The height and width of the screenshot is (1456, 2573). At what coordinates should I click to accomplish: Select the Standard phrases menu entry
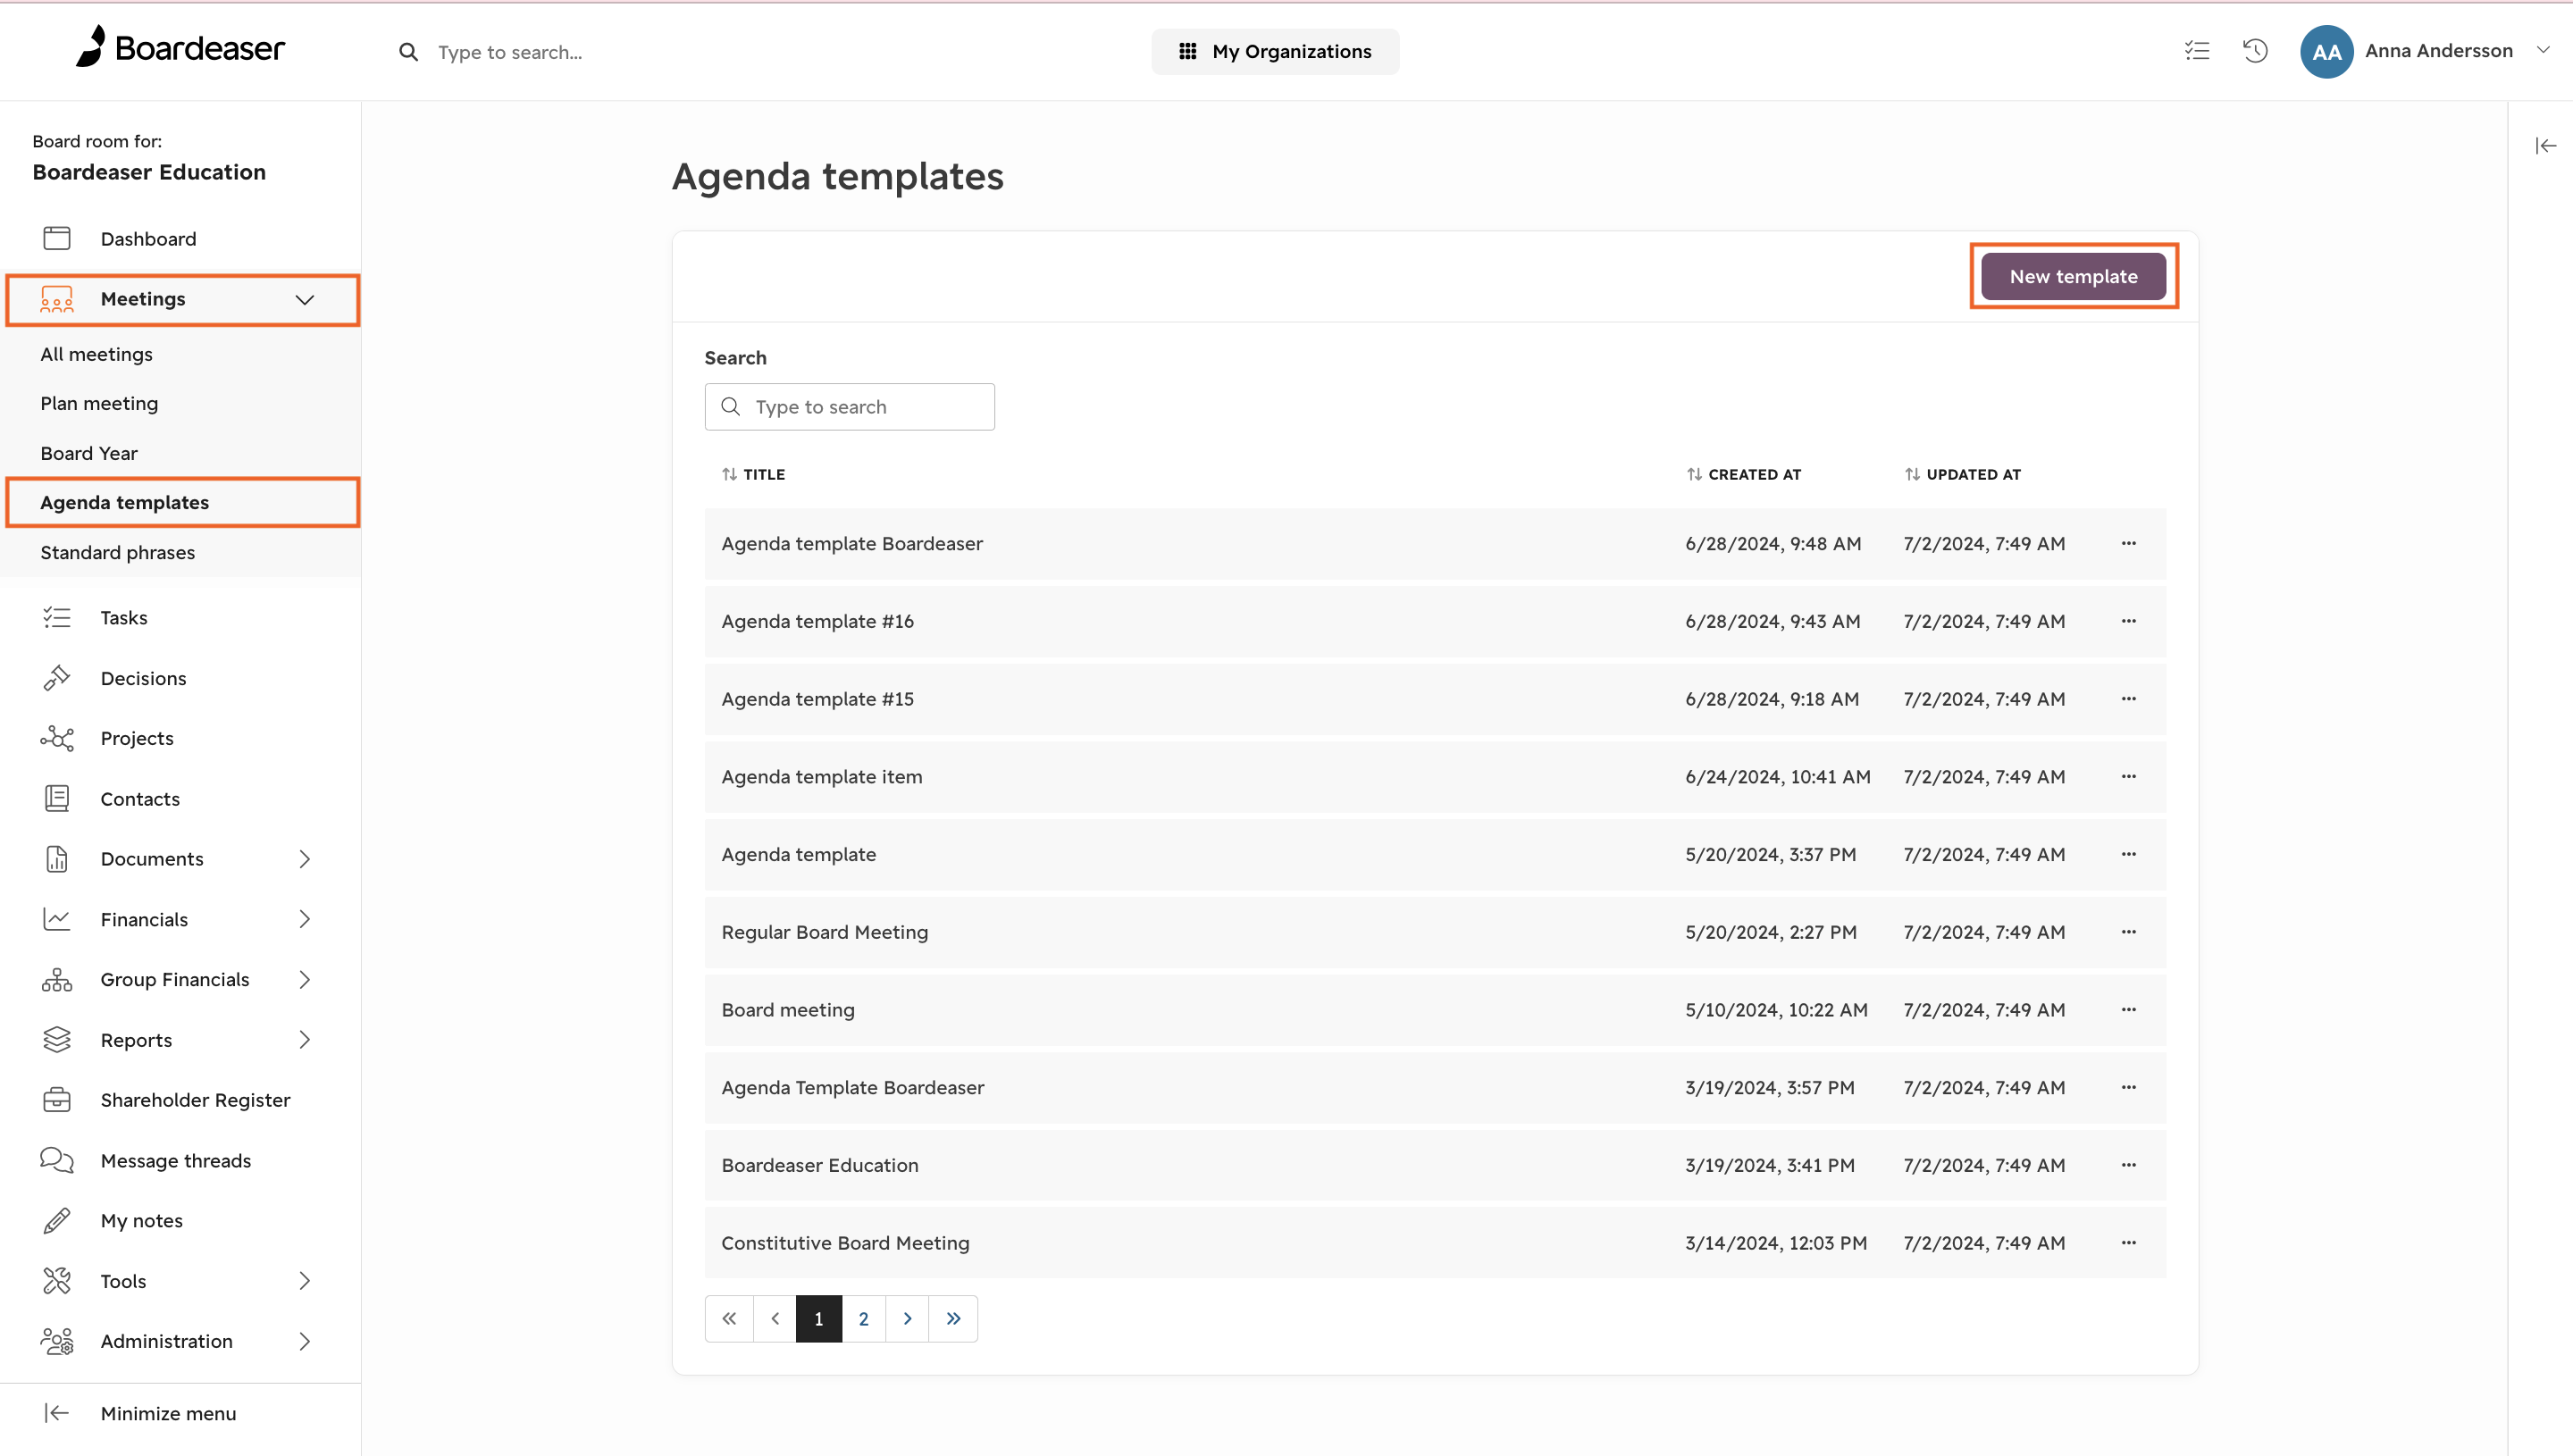tap(118, 552)
